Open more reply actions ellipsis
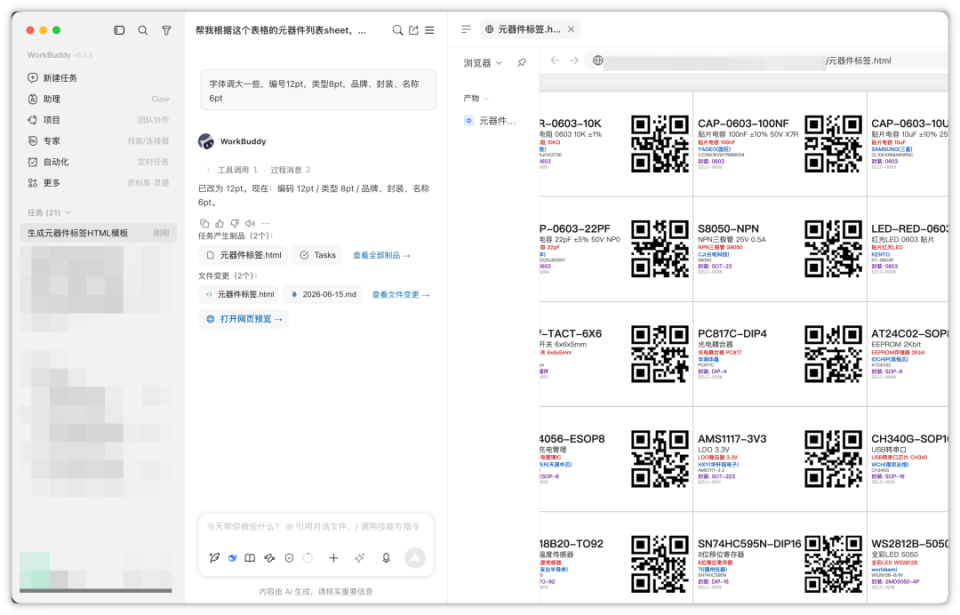960x615 pixels. coord(265,224)
